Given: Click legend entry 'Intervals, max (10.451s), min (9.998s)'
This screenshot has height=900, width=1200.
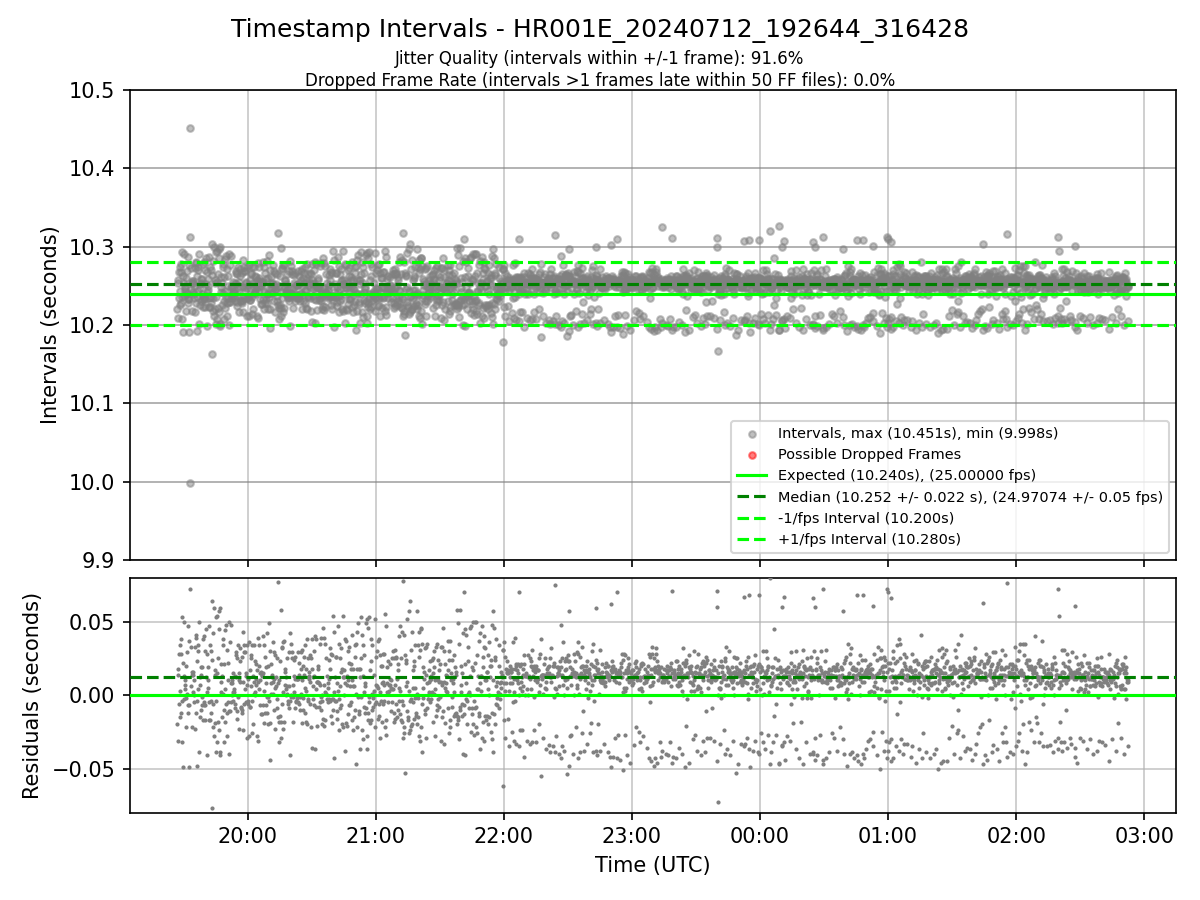Looking at the screenshot, I should (917, 433).
